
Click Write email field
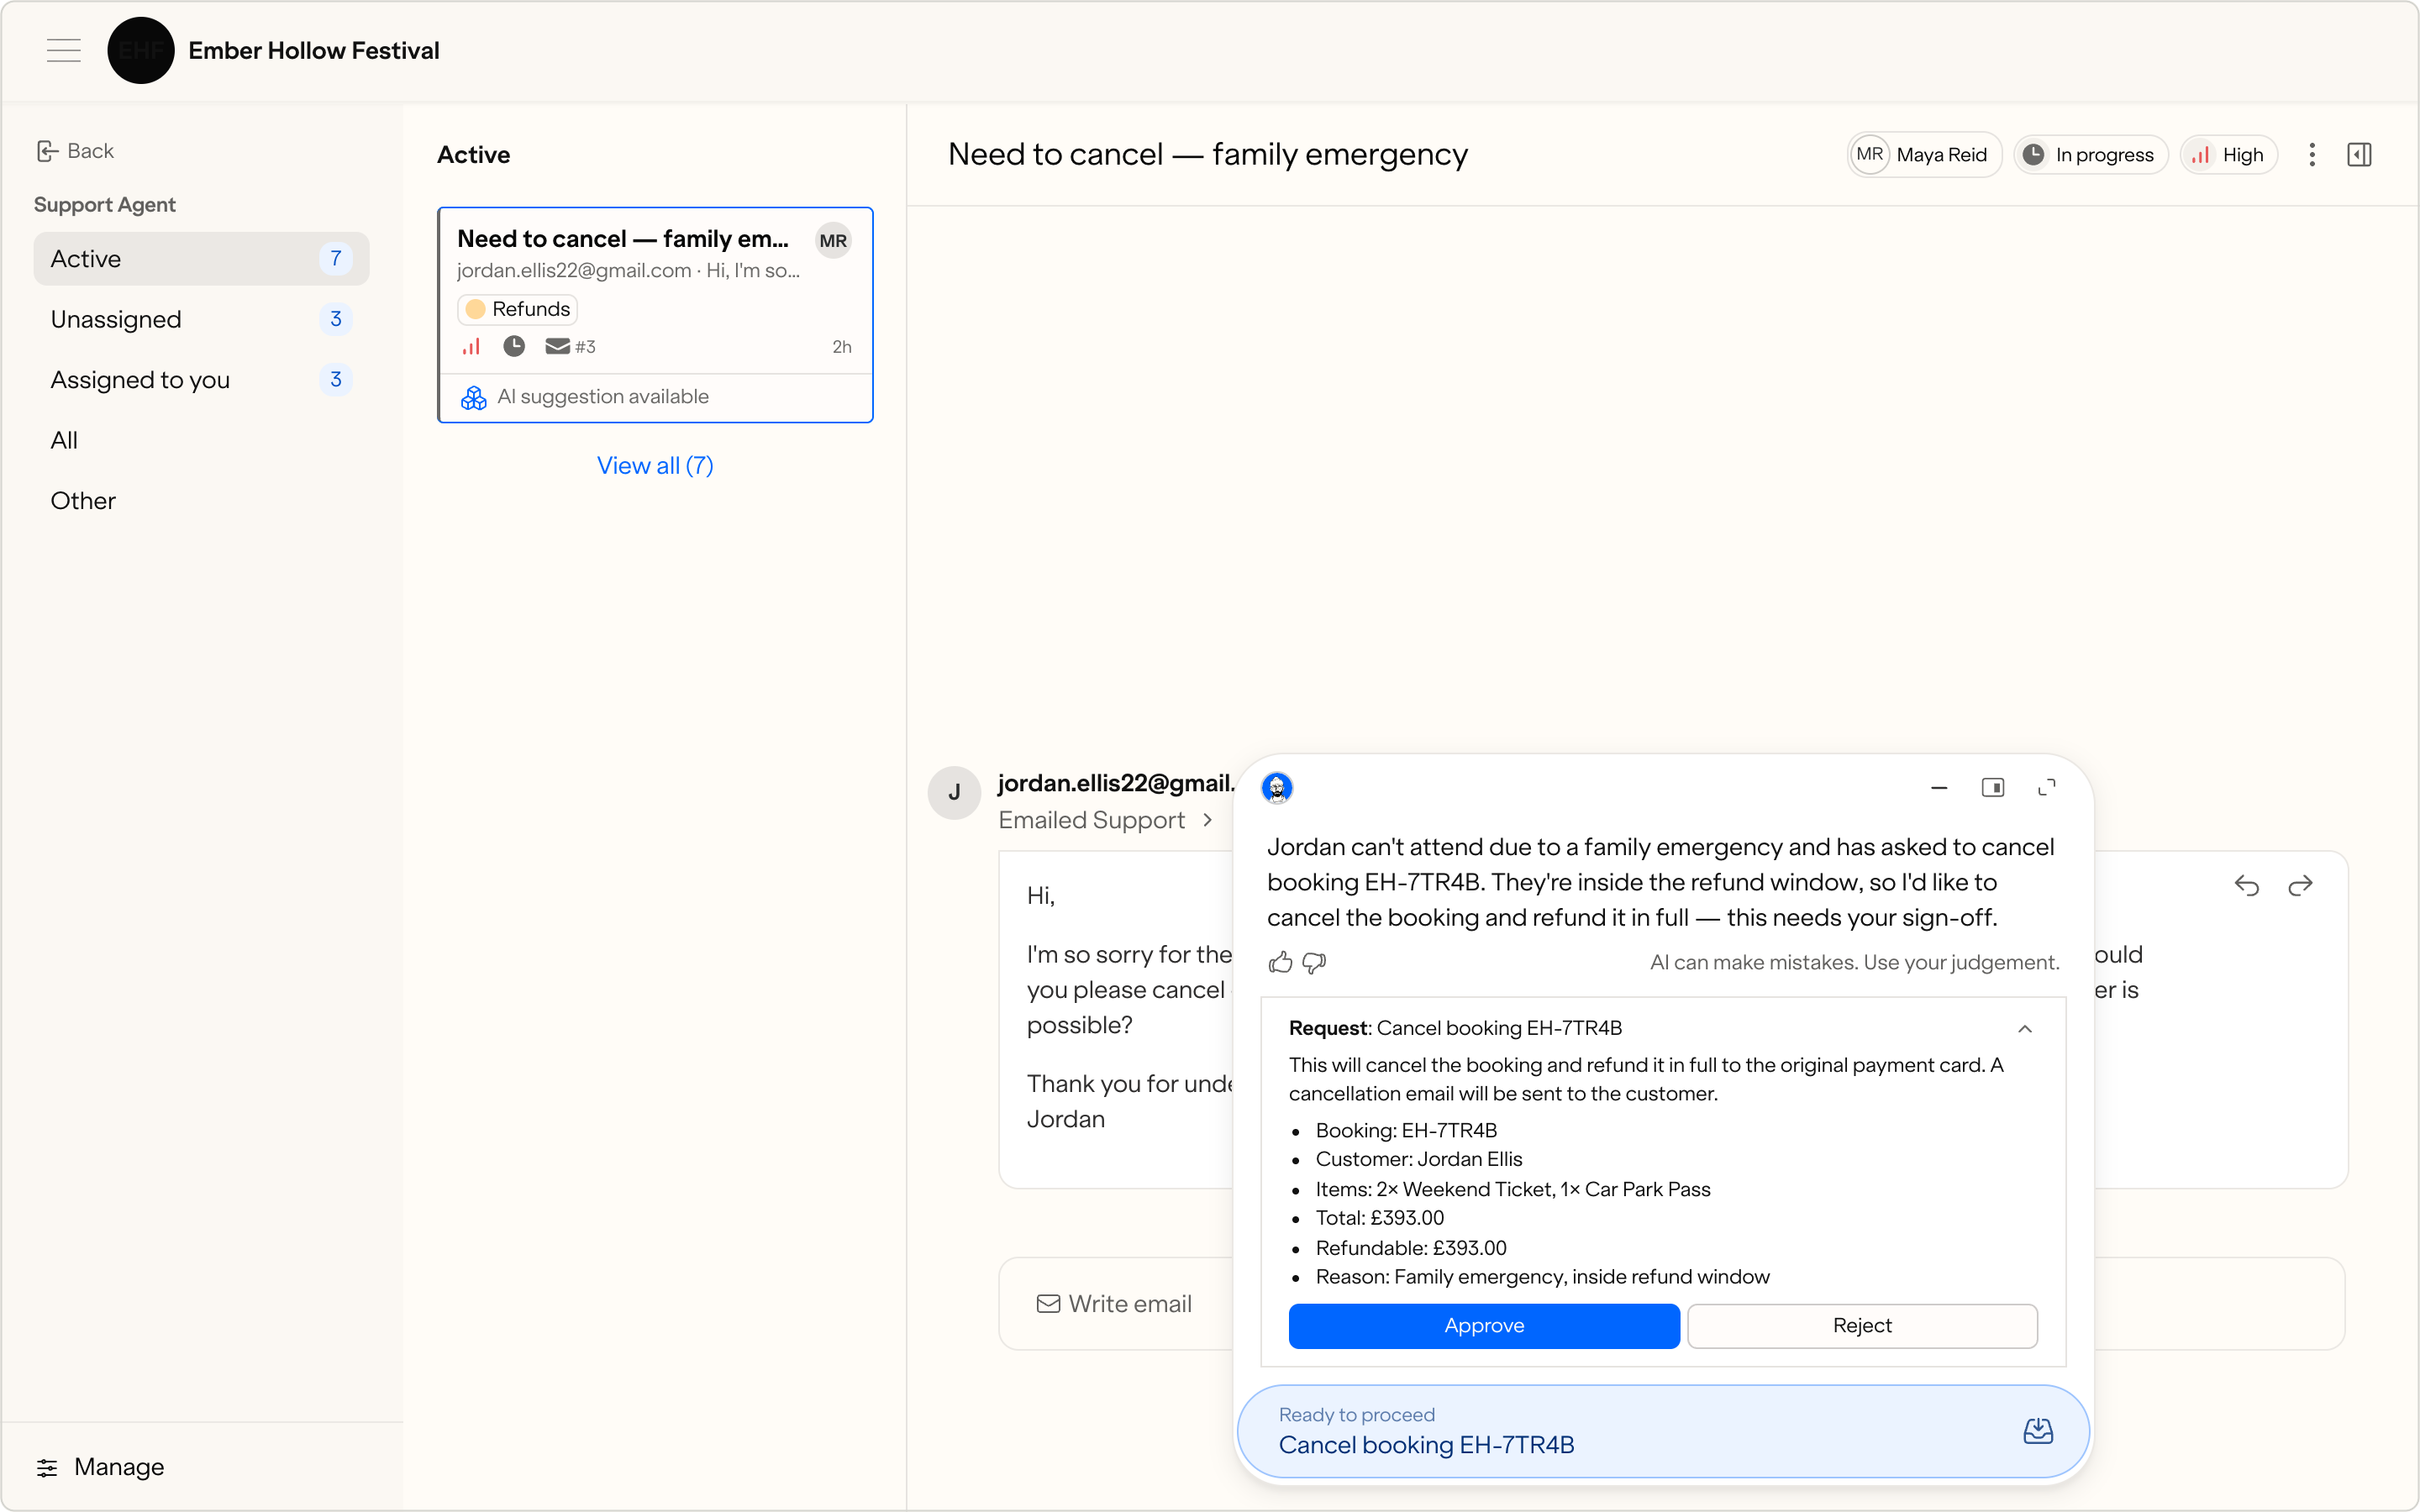[1115, 1304]
